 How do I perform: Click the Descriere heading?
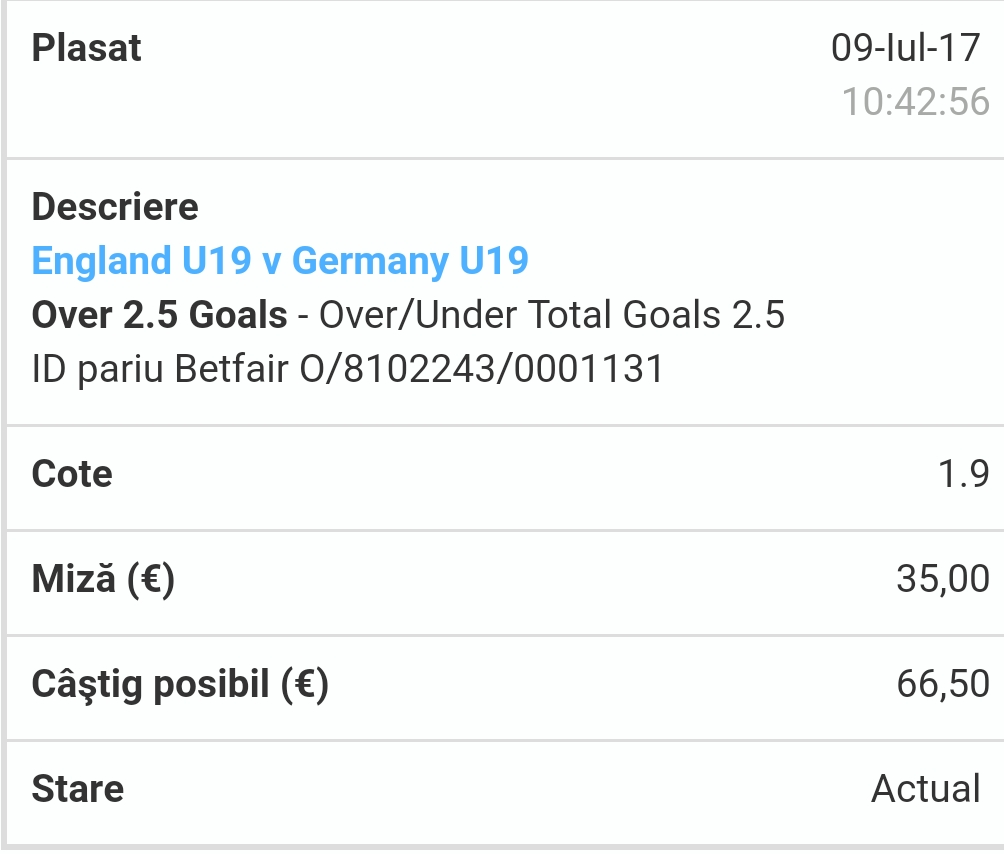tap(115, 207)
